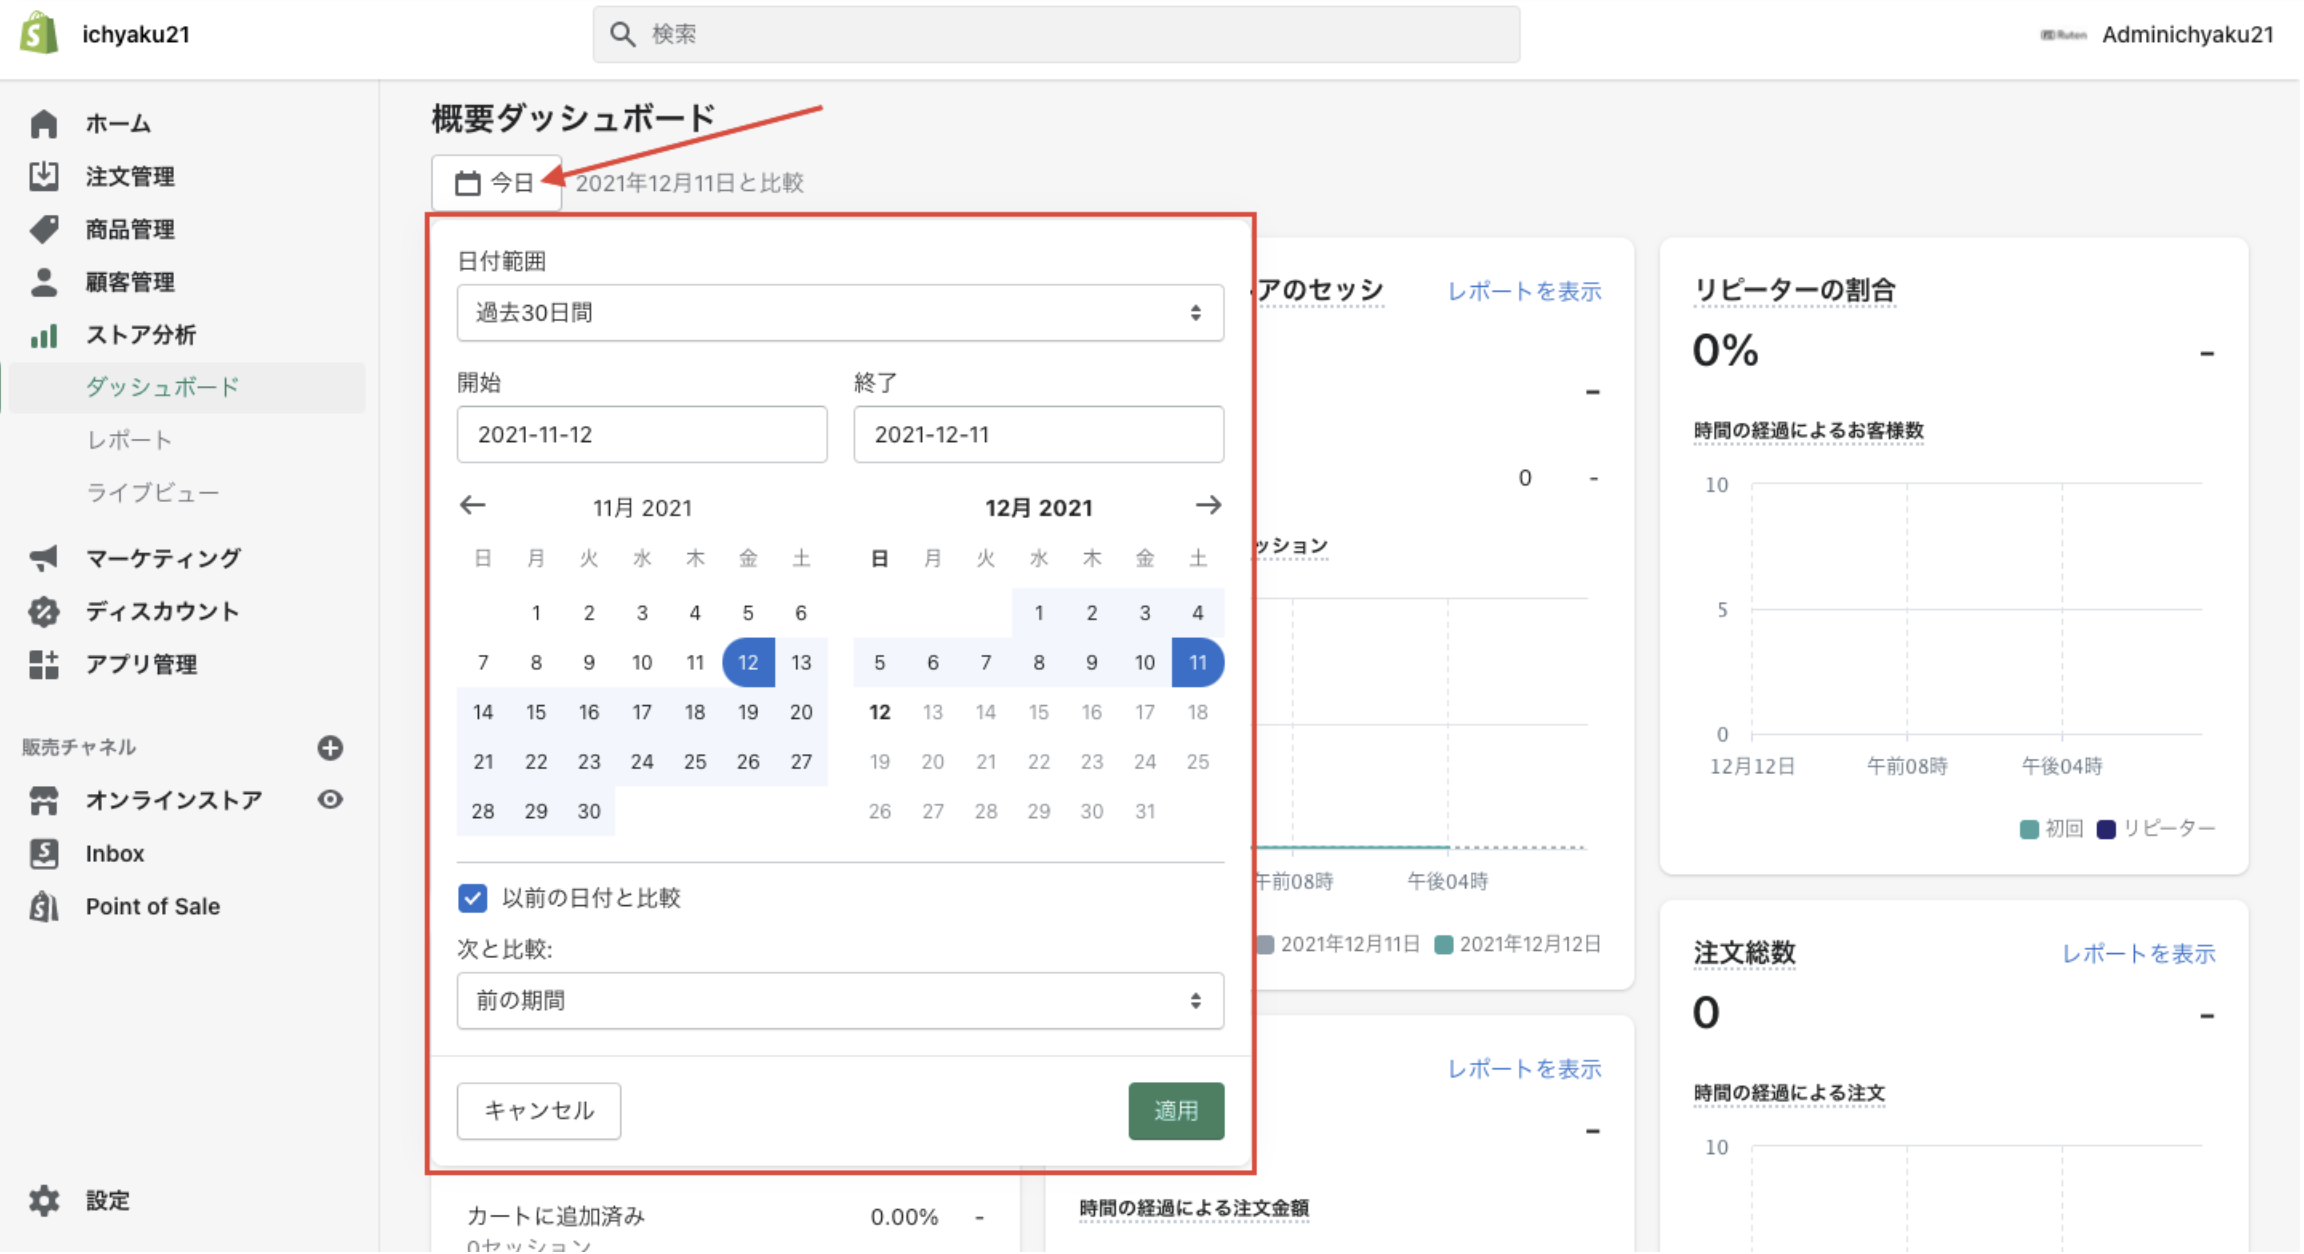Click the 販売チャネル section label
This screenshot has height=1254, width=2304.
coord(79,747)
